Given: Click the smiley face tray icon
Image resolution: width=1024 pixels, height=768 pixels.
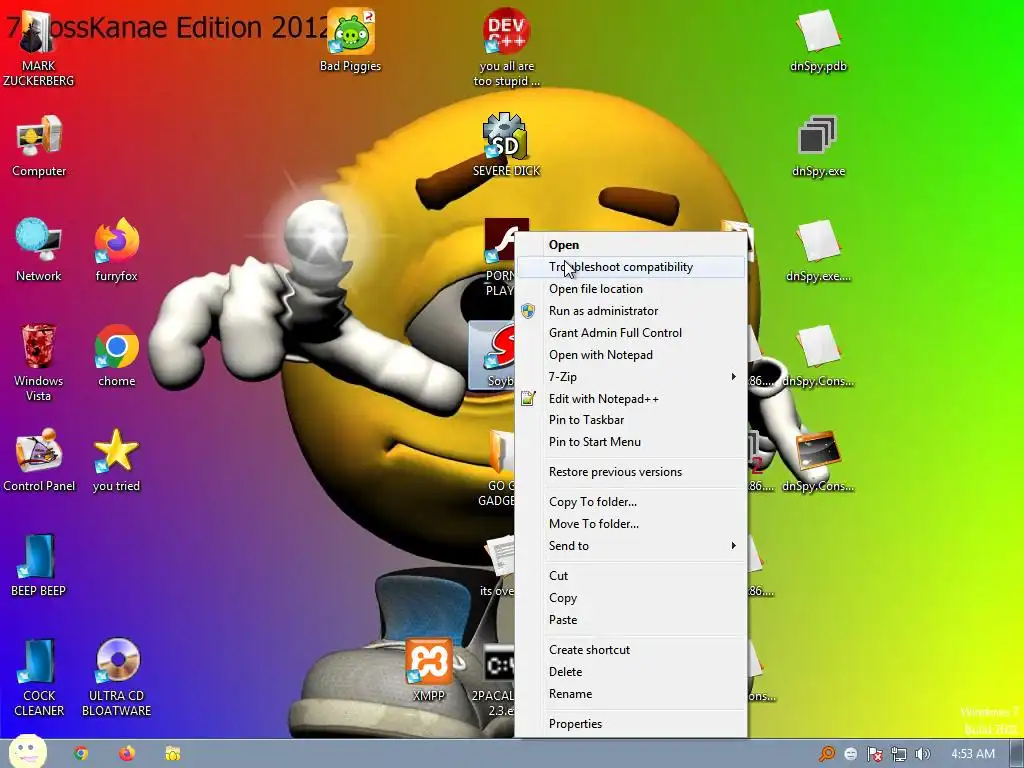Looking at the screenshot, I should [x=850, y=754].
